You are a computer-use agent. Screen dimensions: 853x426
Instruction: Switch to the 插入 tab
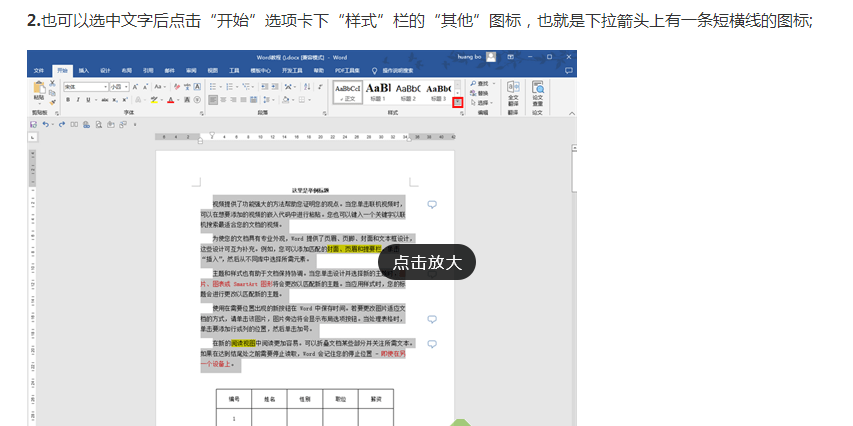pyautogui.click(x=84, y=71)
